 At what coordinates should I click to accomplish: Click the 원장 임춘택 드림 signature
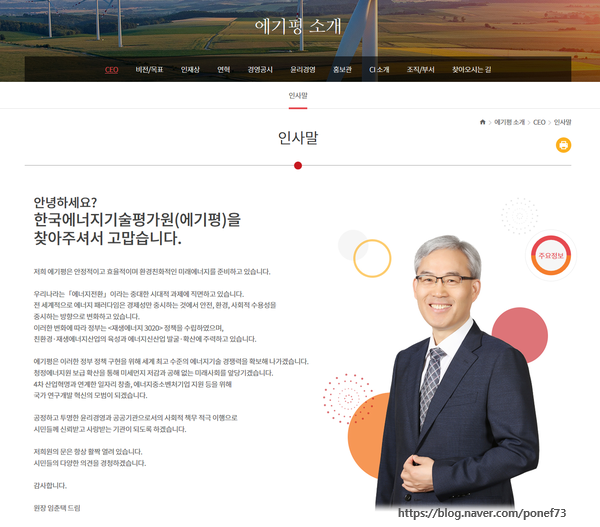(57, 508)
